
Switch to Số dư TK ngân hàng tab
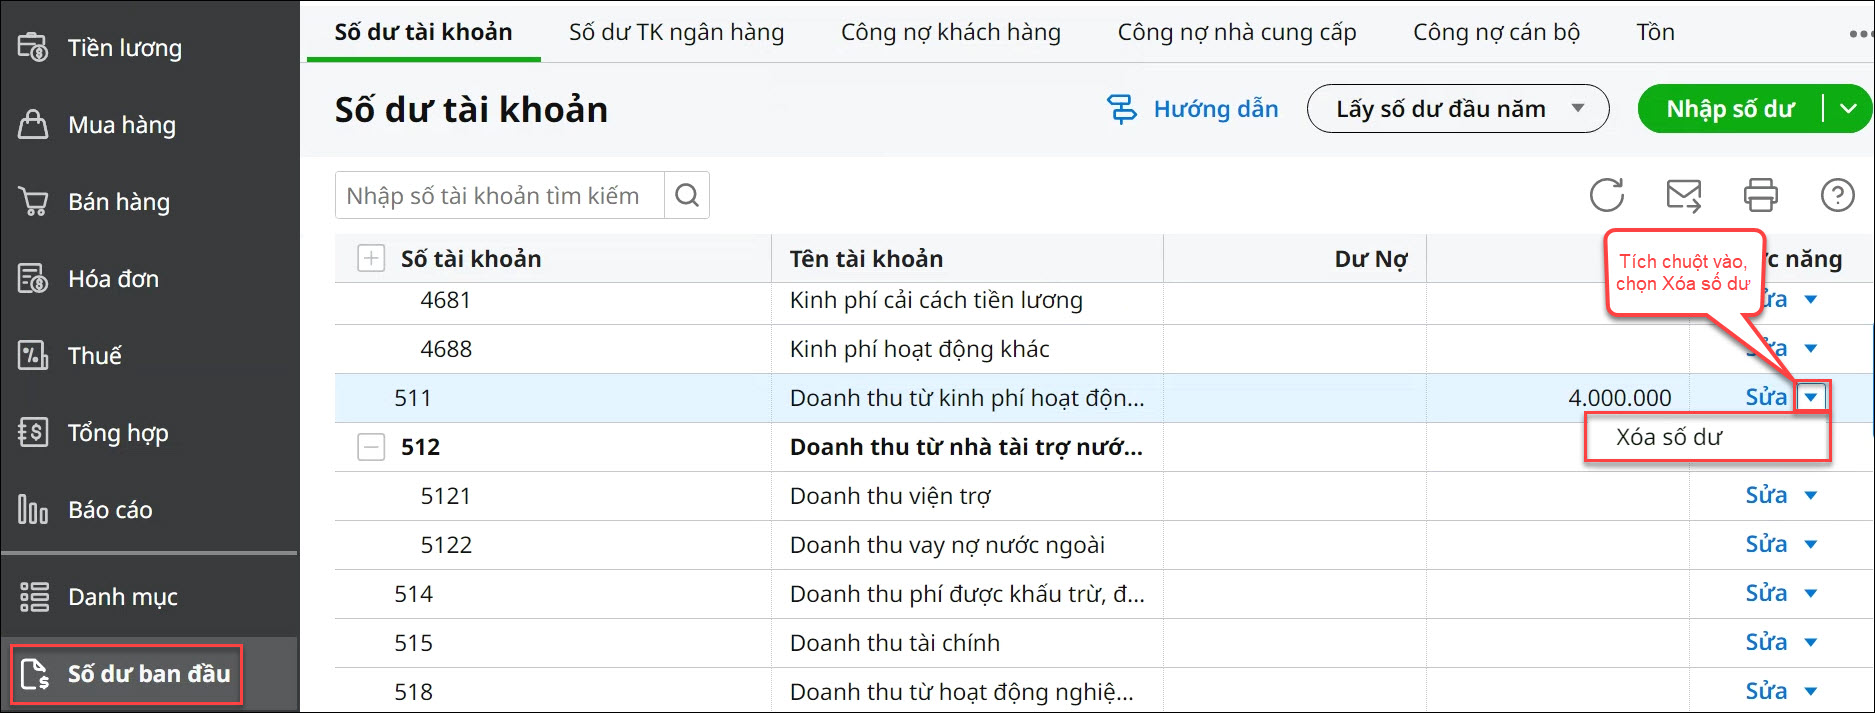676,32
